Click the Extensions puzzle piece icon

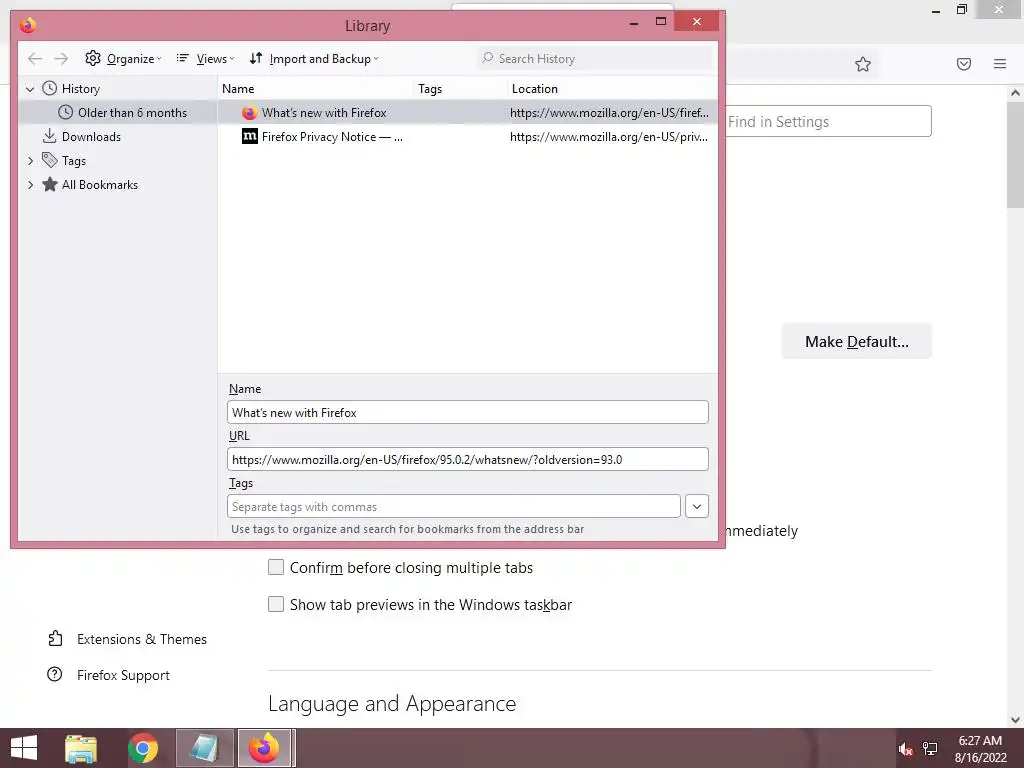point(56,639)
